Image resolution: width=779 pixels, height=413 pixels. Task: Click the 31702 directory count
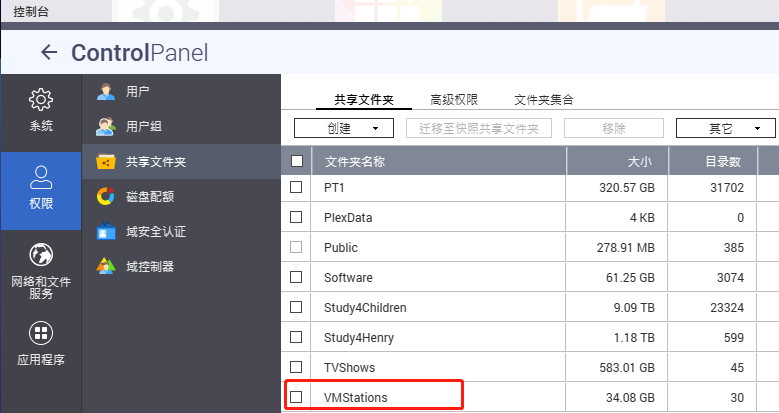click(x=727, y=188)
